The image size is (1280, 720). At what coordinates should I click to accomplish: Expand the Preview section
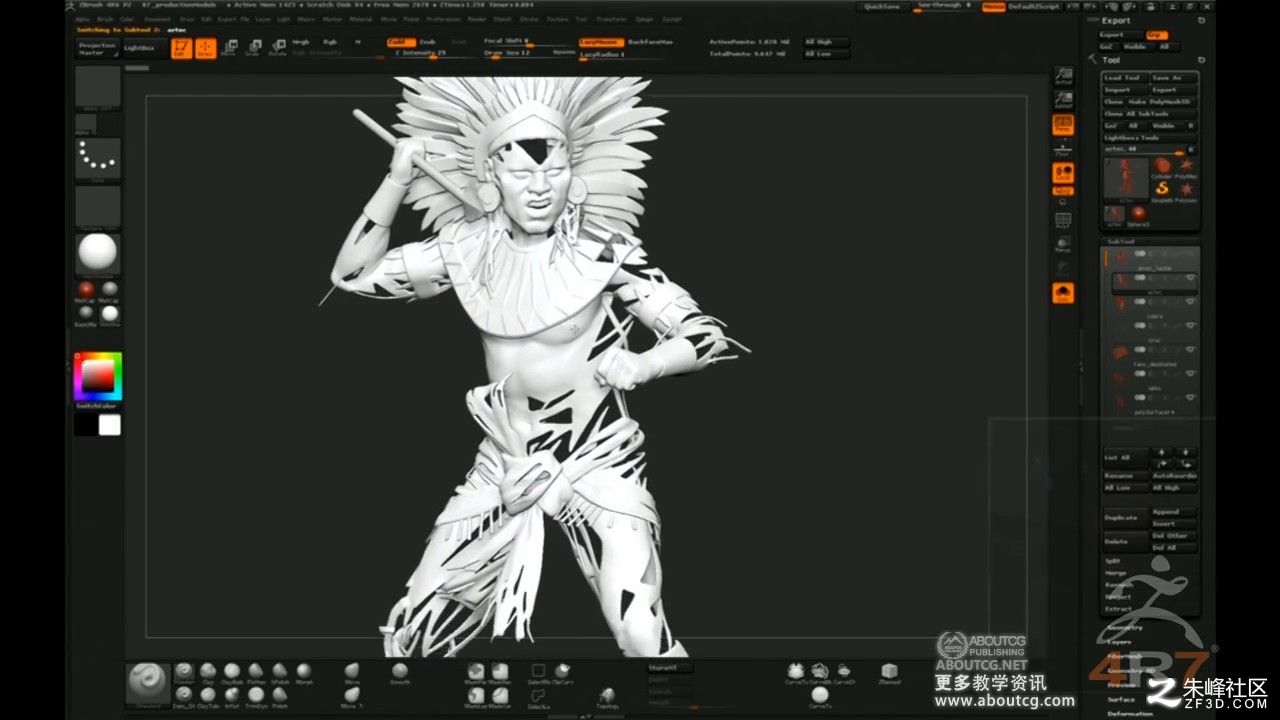point(1120,685)
